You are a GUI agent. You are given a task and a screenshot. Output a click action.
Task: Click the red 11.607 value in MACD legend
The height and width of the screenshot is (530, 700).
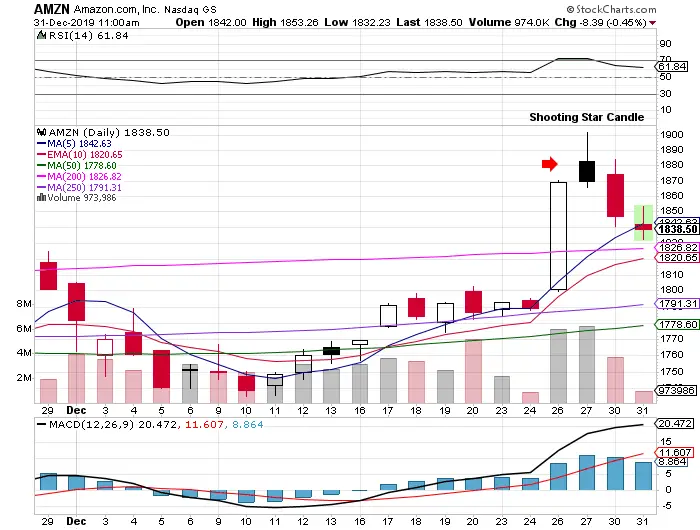pos(204,425)
